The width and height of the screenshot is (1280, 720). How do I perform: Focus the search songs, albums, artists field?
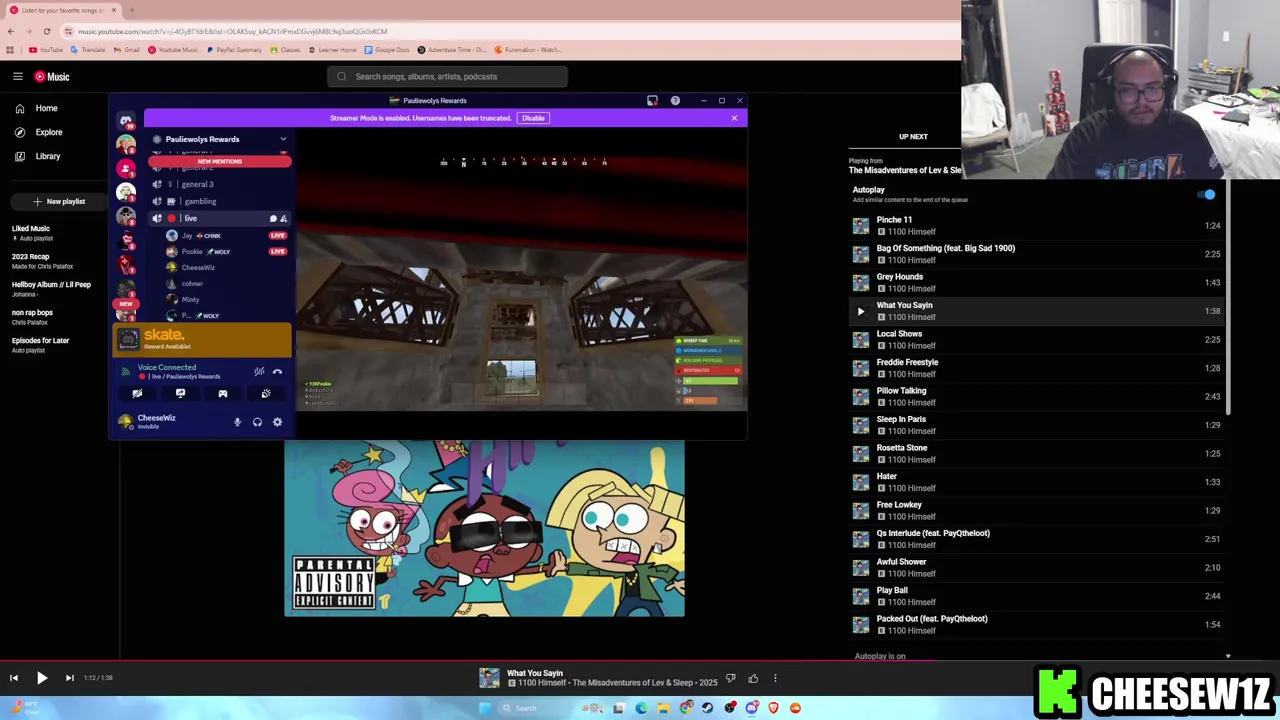click(x=447, y=76)
